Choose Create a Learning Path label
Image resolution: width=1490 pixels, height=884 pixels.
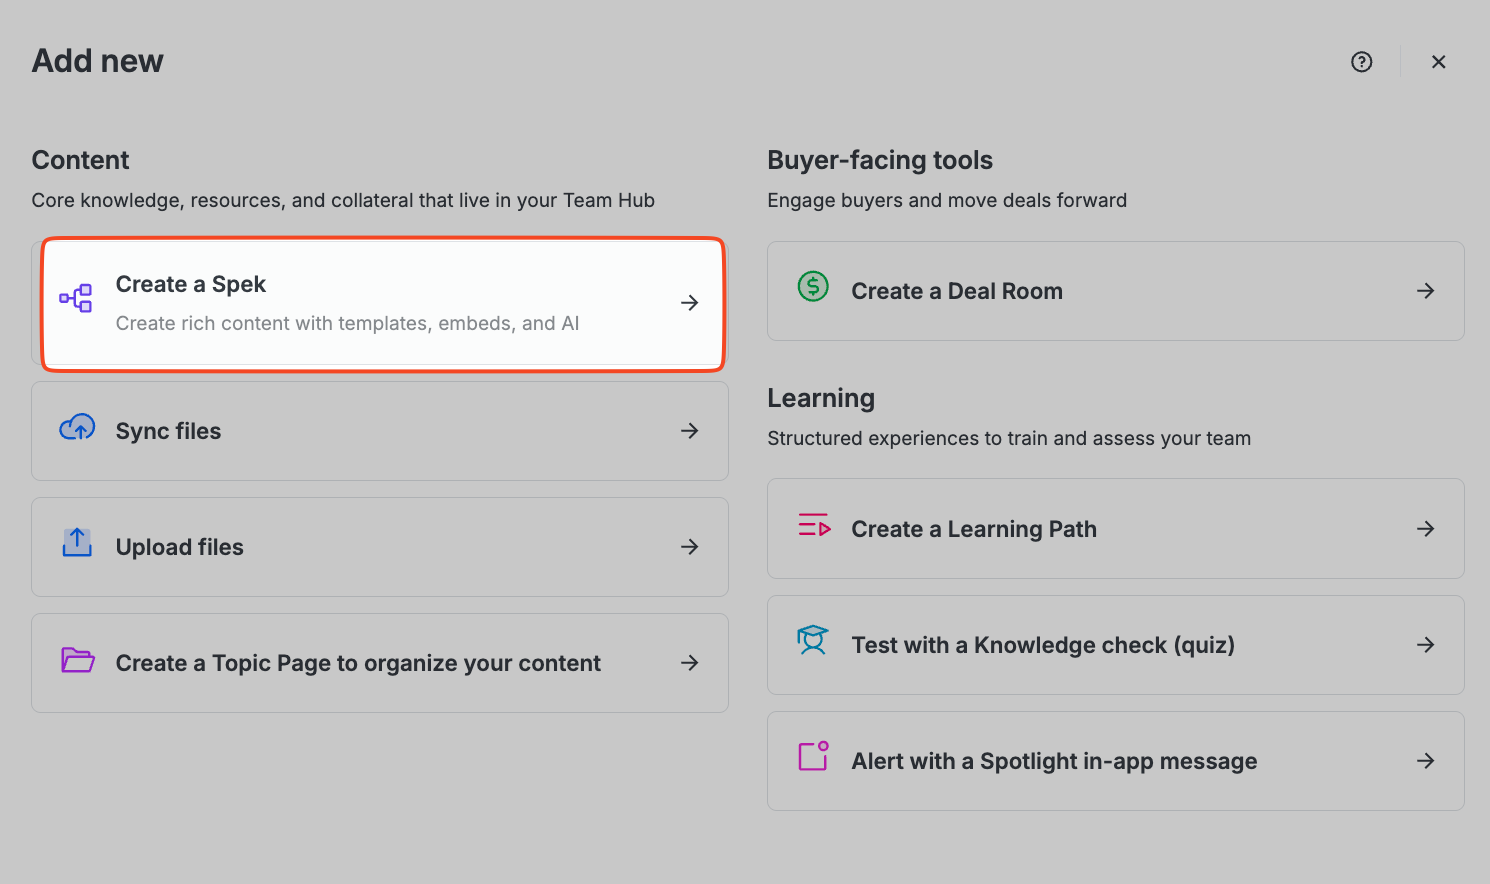click(x=974, y=529)
